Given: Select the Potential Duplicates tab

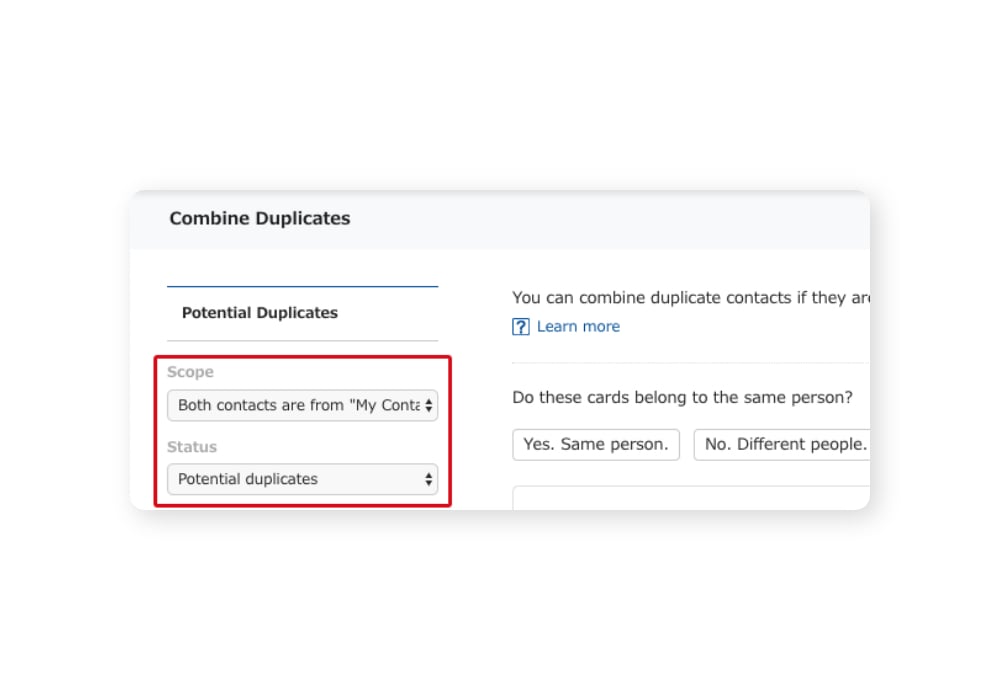Looking at the screenshot, I should pyautogui.click(x=302, y=313).
